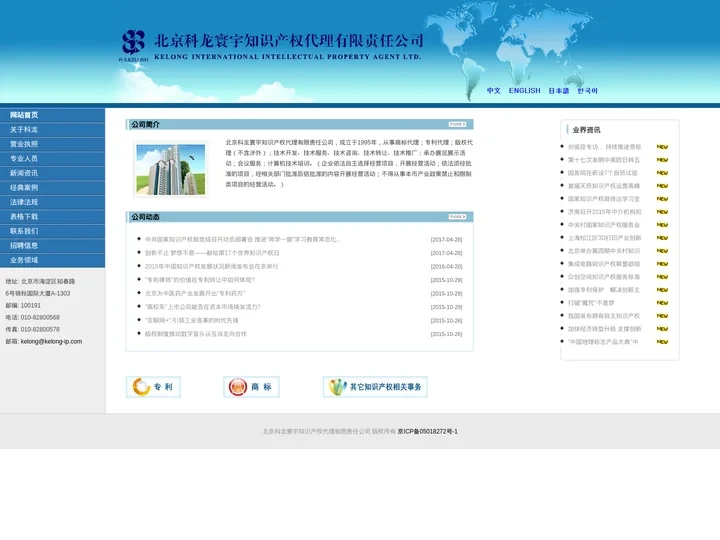Image resolution: width=720 pixels, height=540 pixels.
Task: Open news "互联网+":引领工业变革的时代先锋
Action: (191, 321)
